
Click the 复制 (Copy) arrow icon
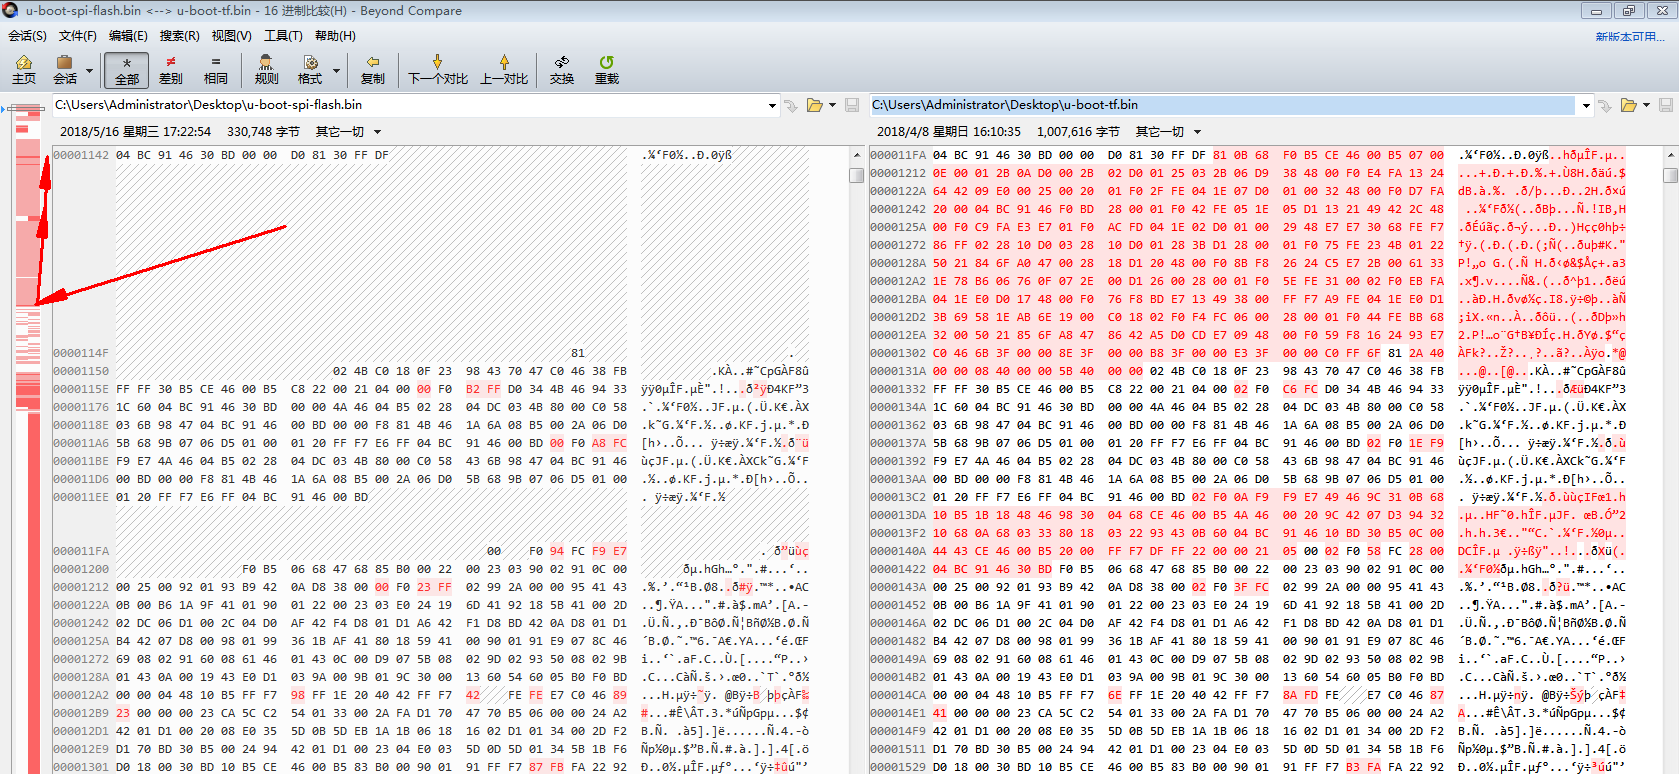[x=373, y=69]
